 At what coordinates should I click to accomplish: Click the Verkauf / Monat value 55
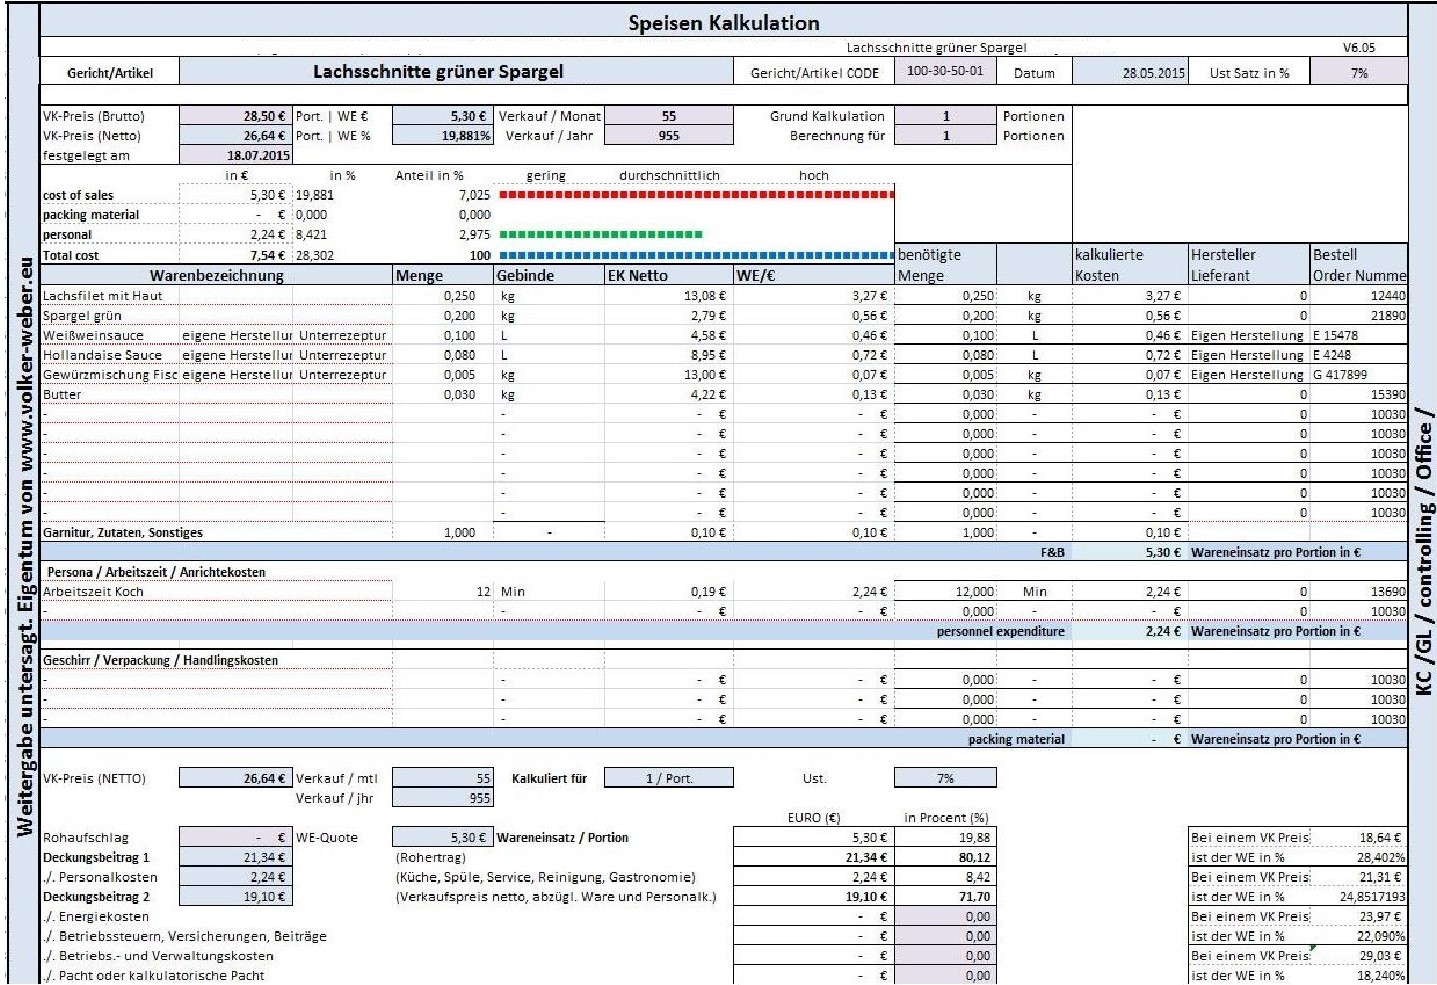(668, 116)
